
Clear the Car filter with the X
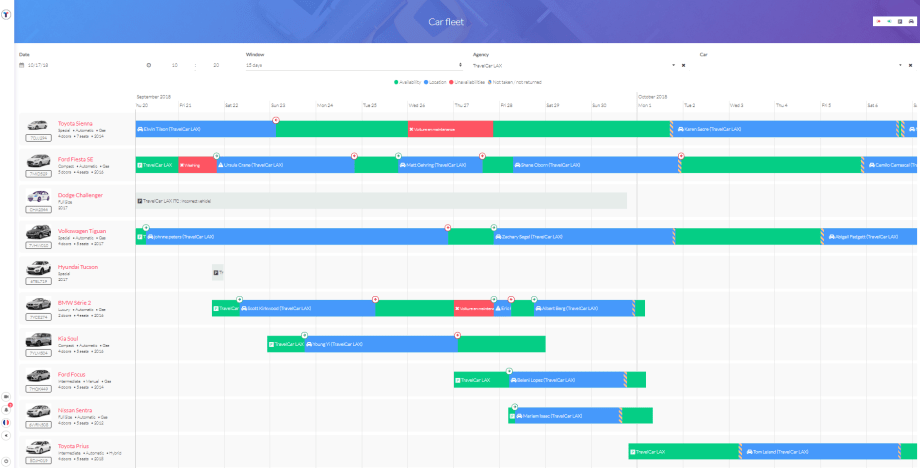coord(911,65)
